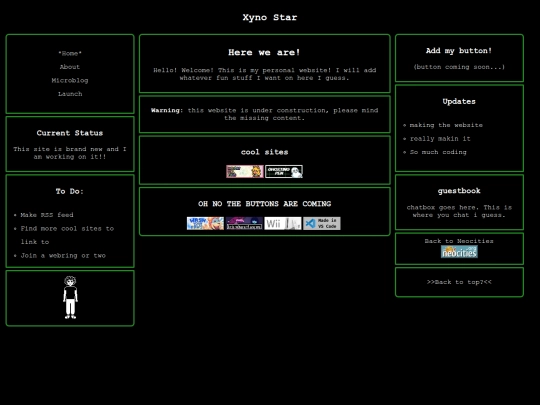This screenshot has height=405, width=540.
Task: Click the Back to top link
Action: pos(459,282)
